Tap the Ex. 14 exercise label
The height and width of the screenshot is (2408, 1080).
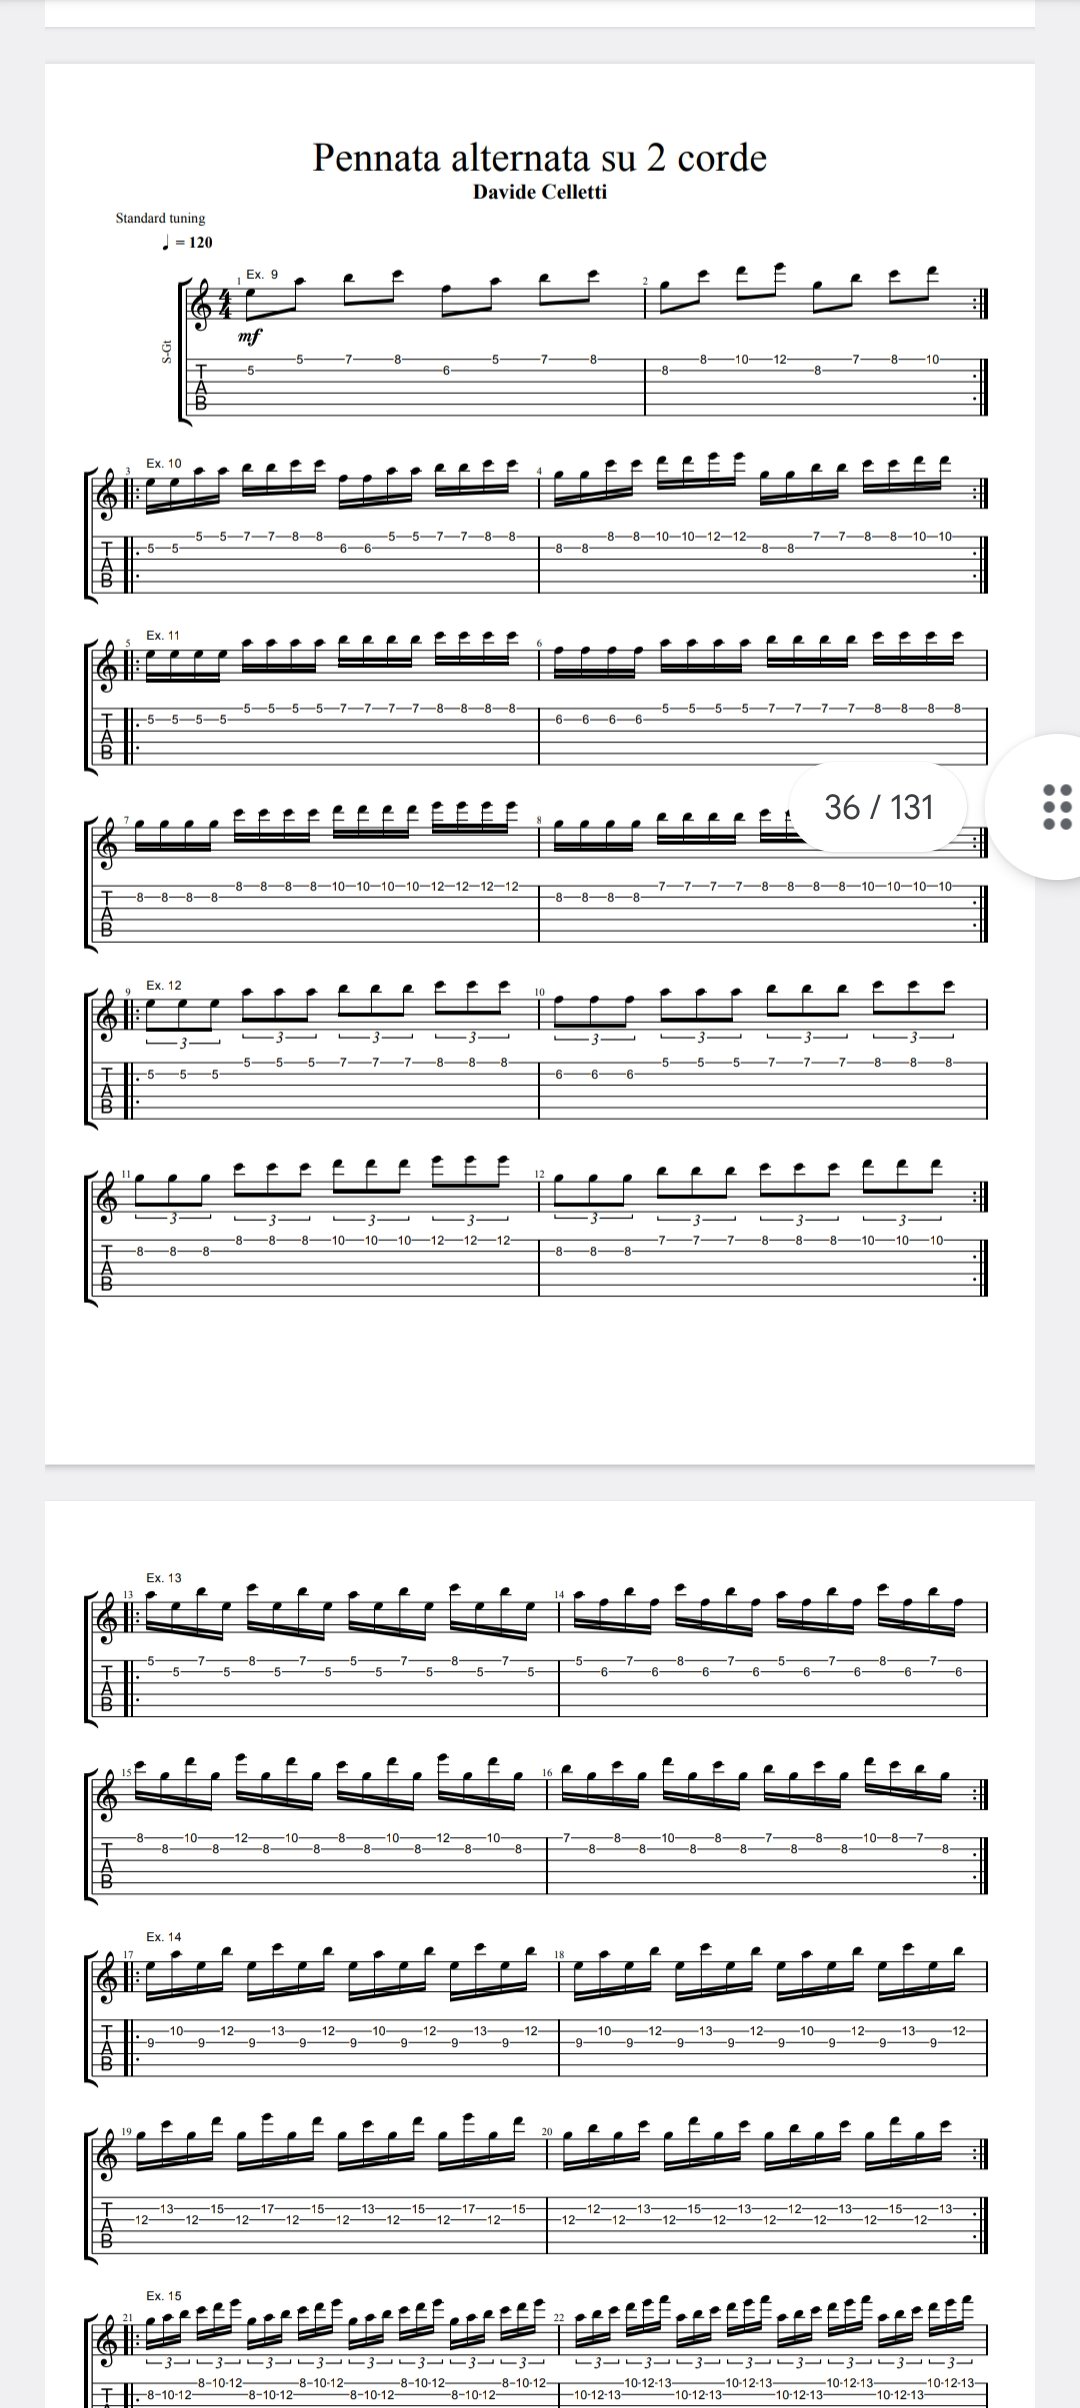(164, 1937)
